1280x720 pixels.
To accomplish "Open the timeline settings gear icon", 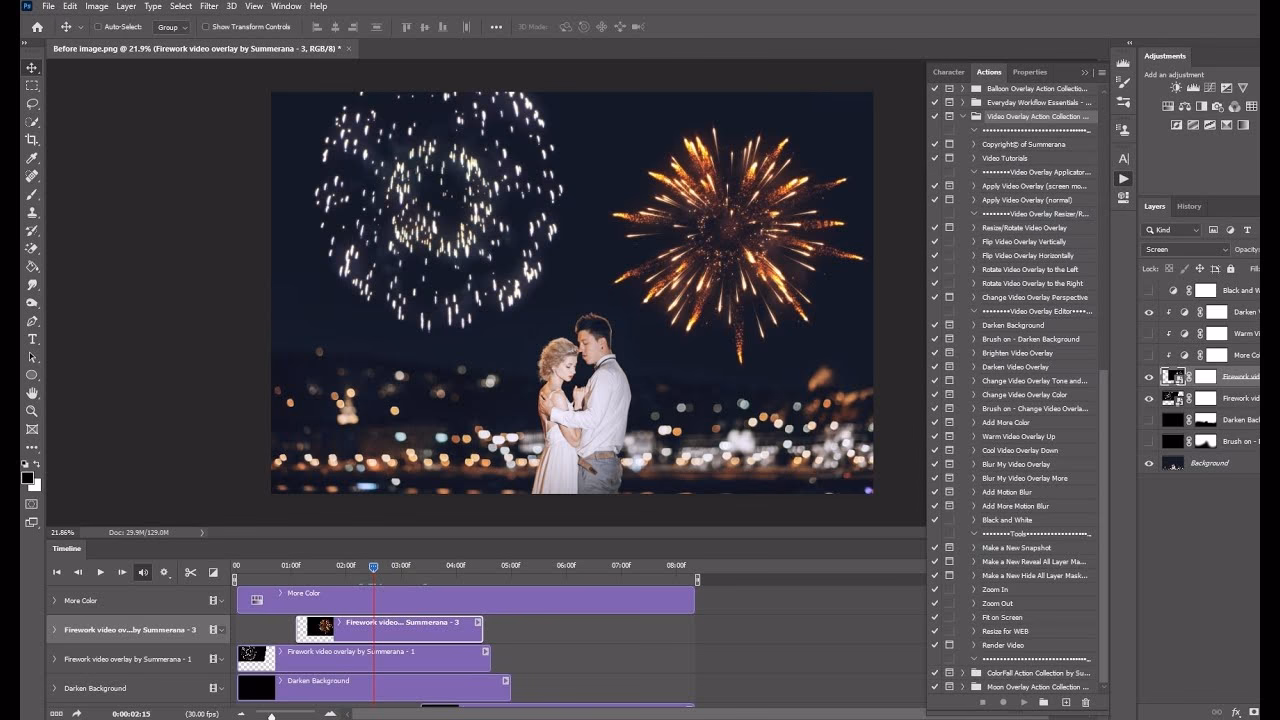I will click(165, 572).
